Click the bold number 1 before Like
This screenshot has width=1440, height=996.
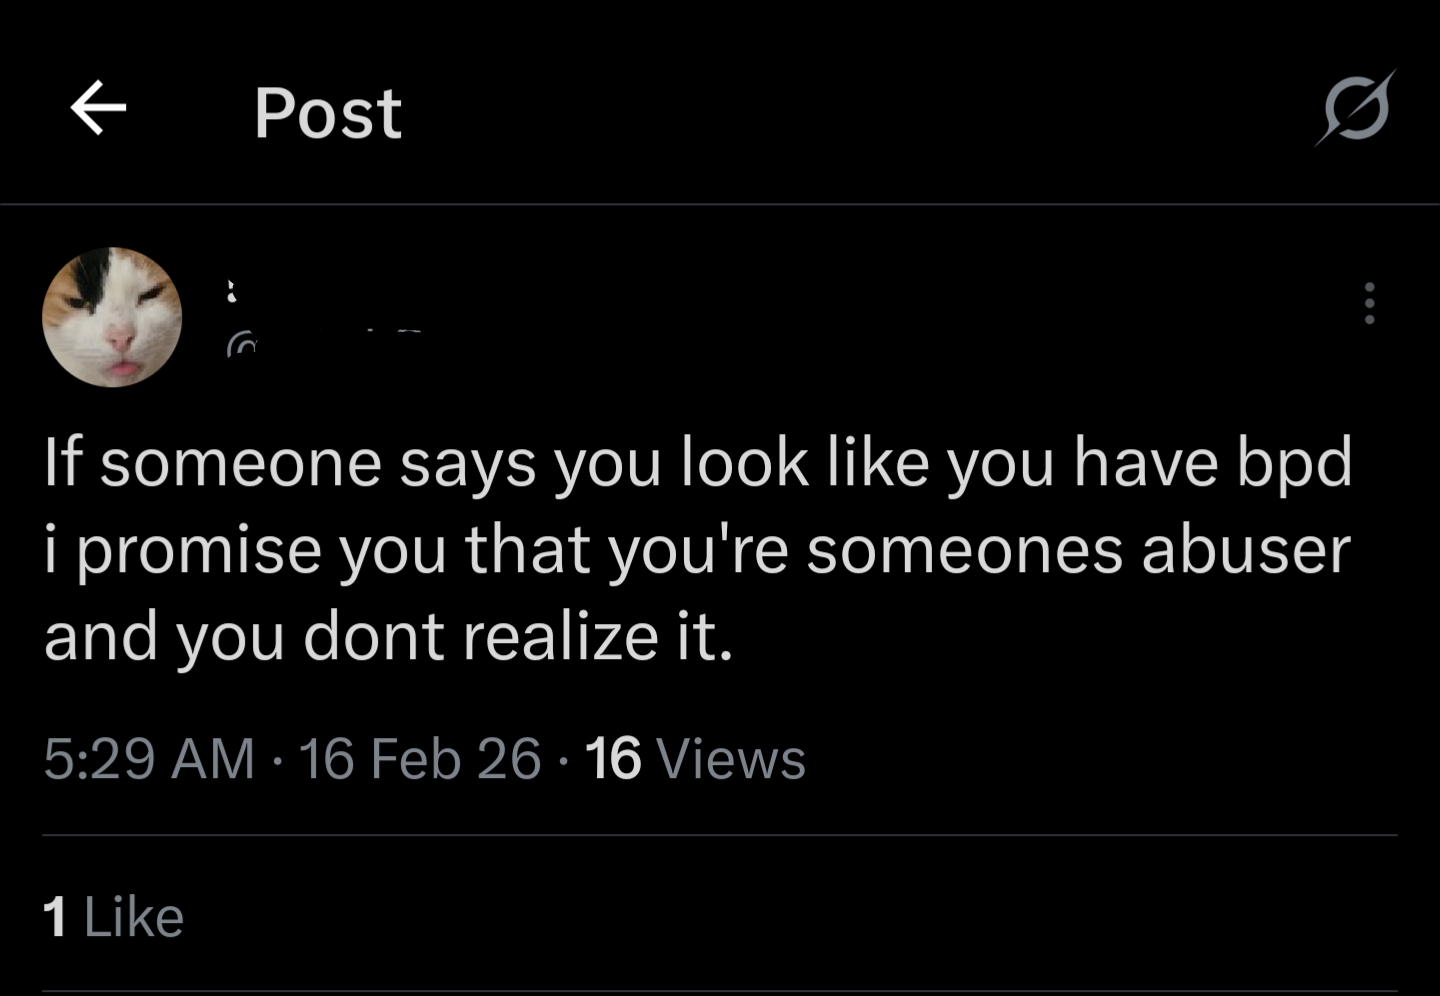(x=55, y=916)
